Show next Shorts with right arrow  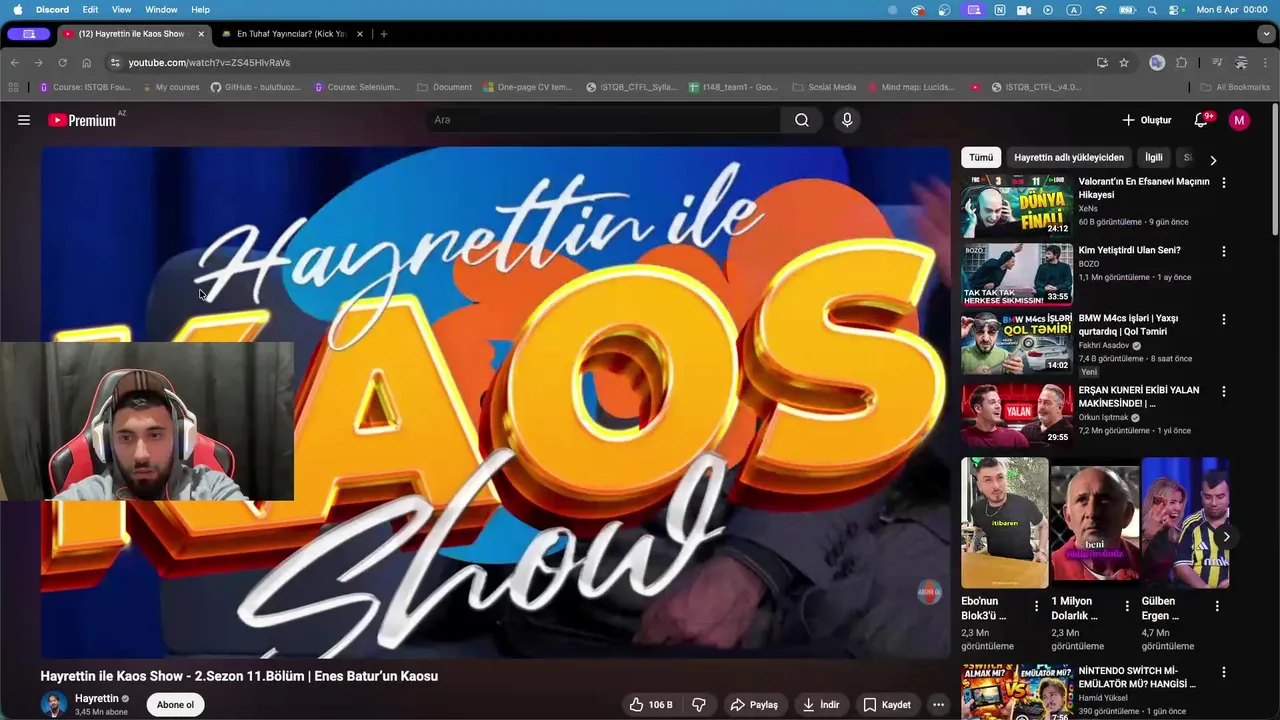(1226, 537)
